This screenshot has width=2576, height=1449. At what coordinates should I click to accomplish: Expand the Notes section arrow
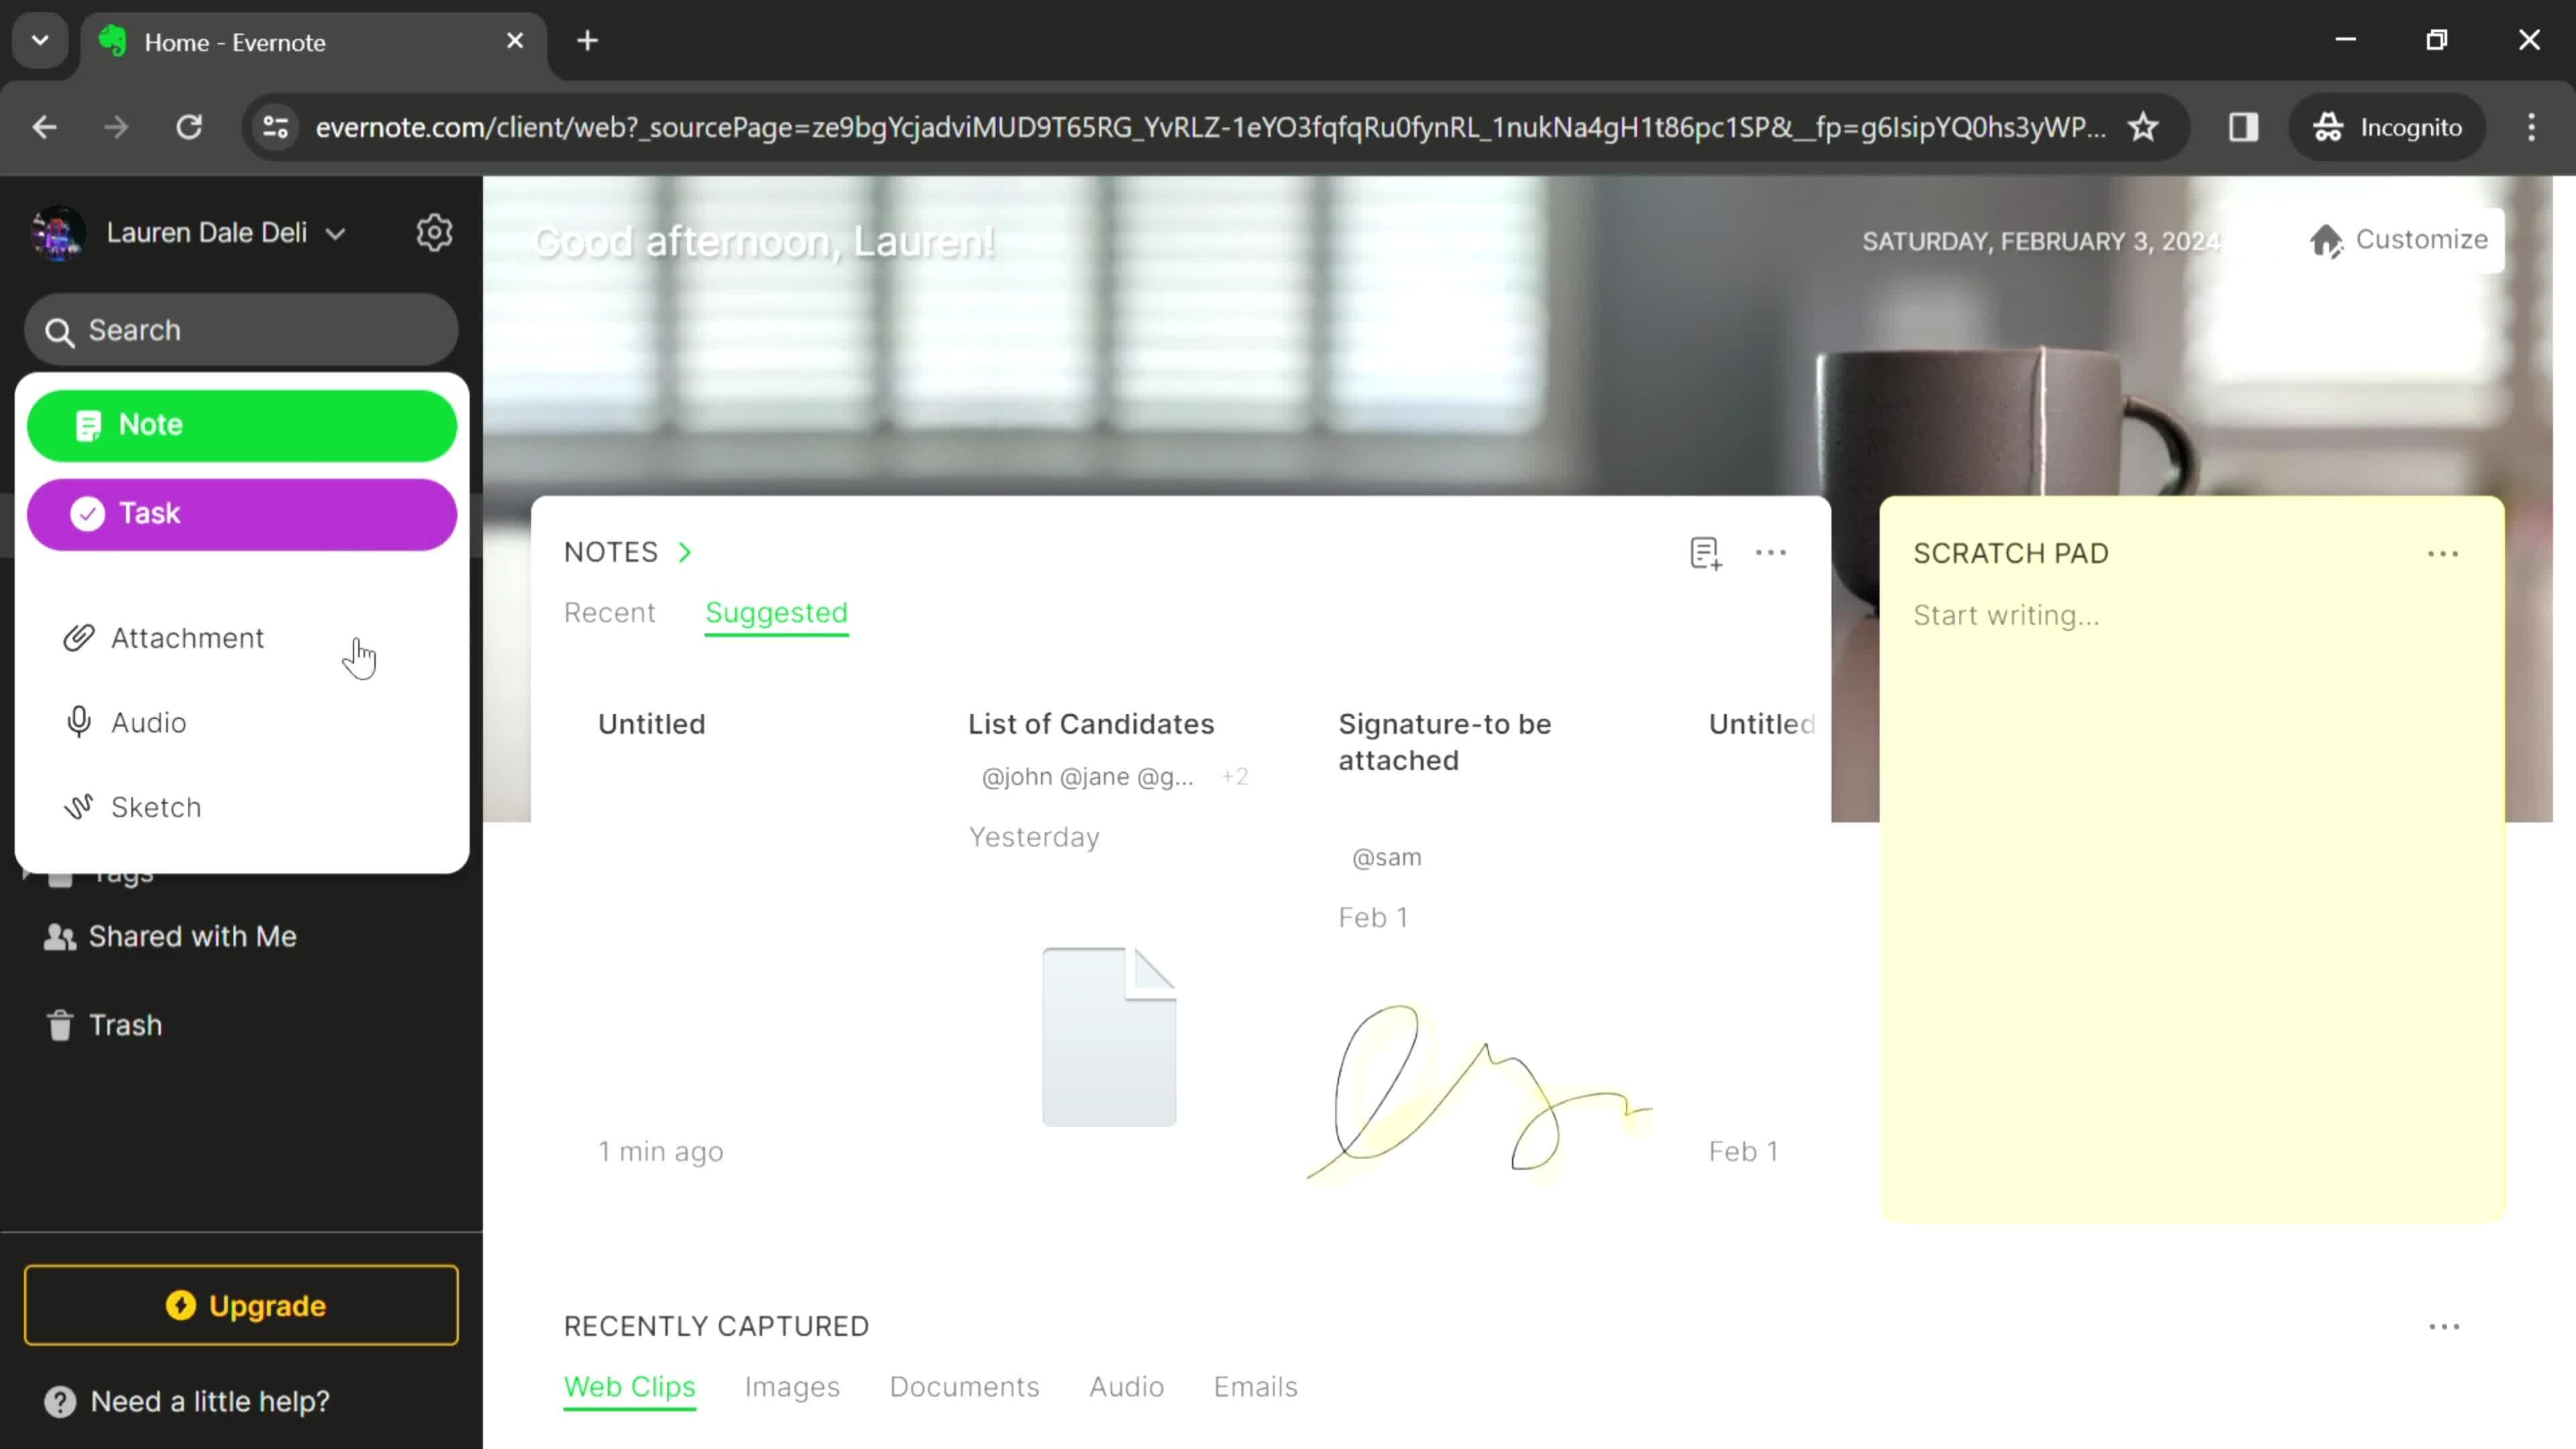[x=686, y=550]
